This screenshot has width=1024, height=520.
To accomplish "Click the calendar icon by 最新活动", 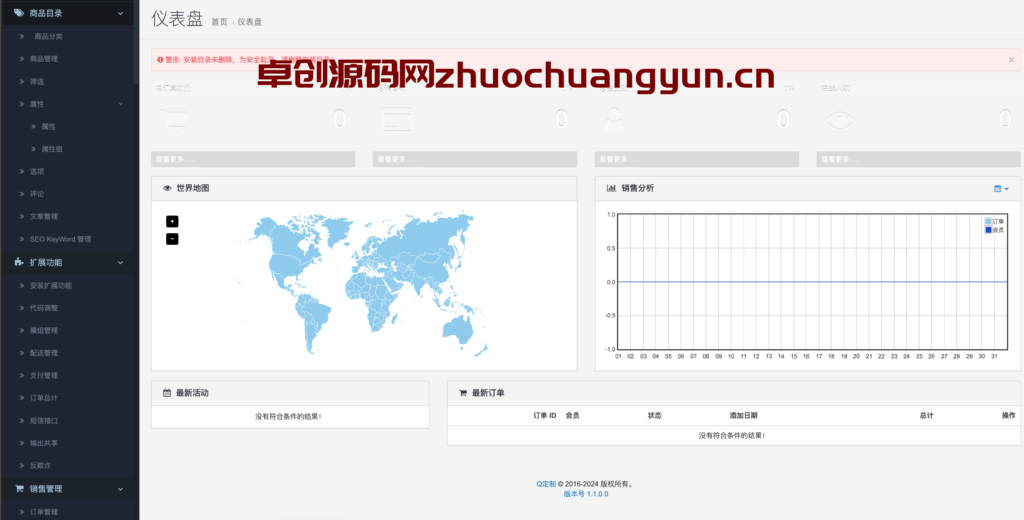I will (x=167, y=393).
